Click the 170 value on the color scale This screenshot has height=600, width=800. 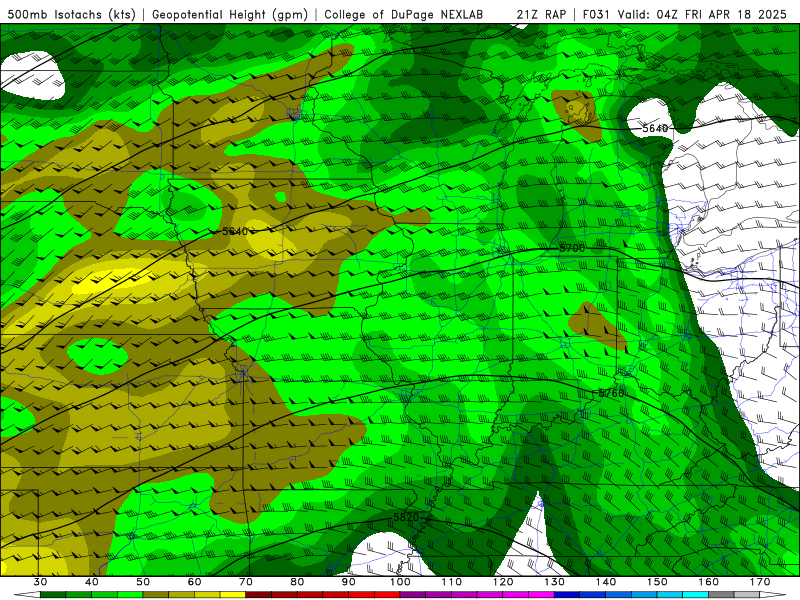(760, 582)
